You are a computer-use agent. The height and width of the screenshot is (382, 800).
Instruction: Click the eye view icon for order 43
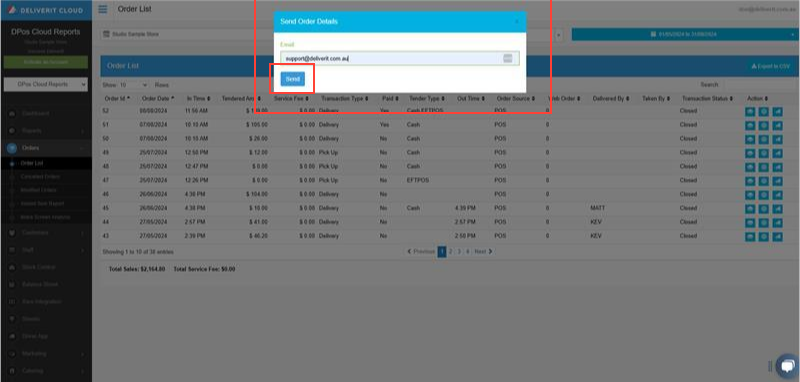tap(750, 236)
